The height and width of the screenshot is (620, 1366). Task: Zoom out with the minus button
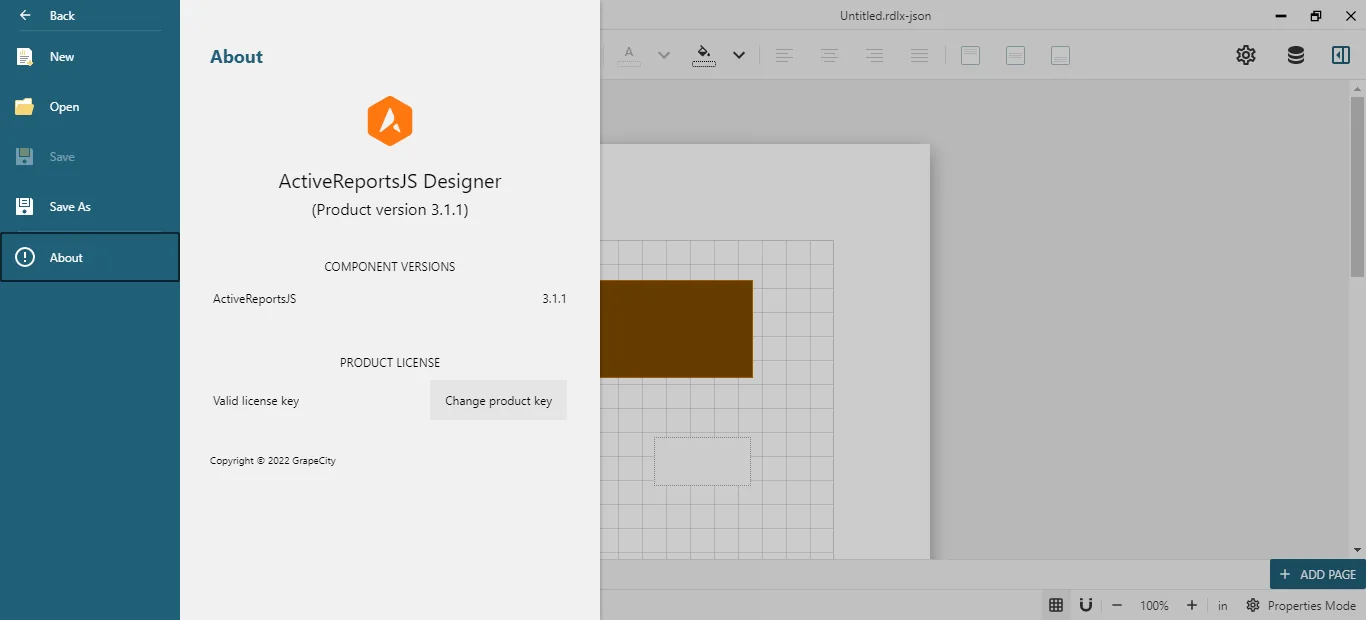1117,605
